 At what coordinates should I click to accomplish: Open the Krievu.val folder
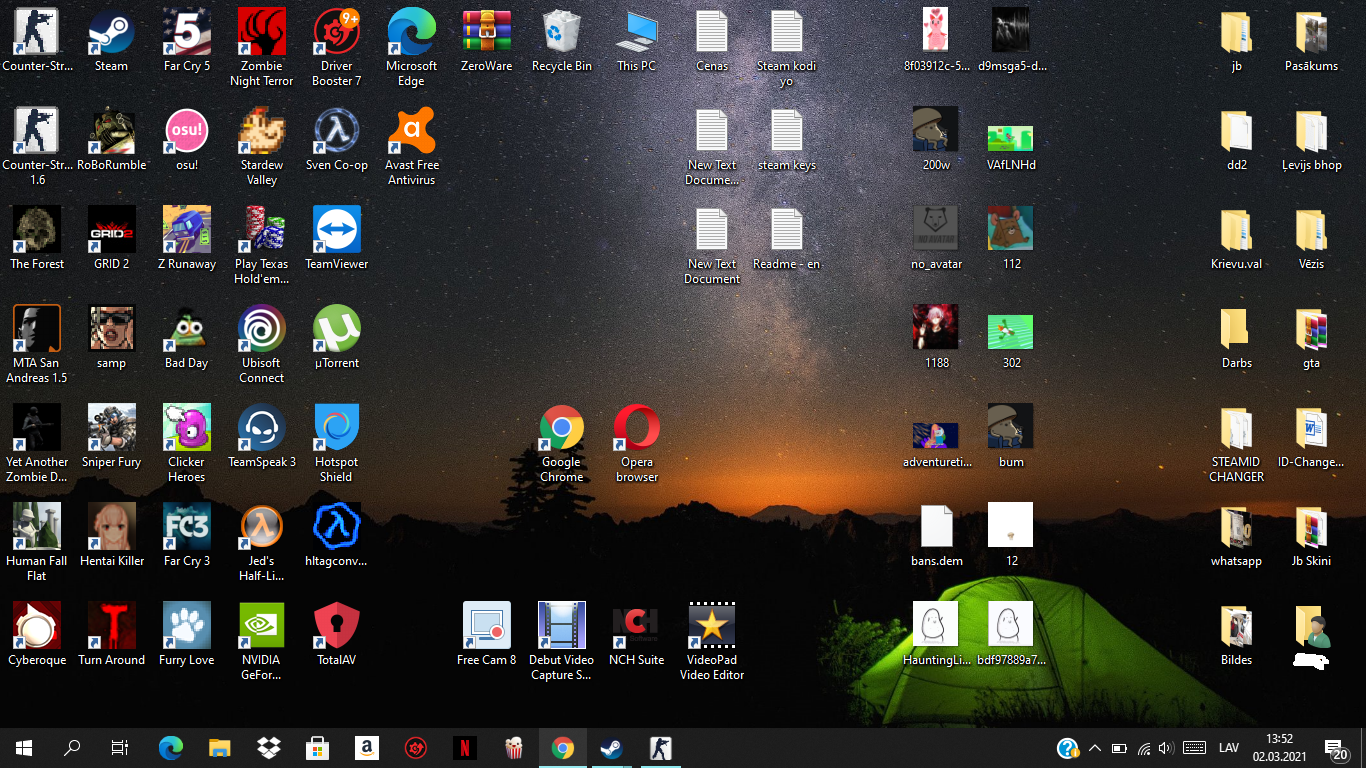click(x=1237, y=239)
